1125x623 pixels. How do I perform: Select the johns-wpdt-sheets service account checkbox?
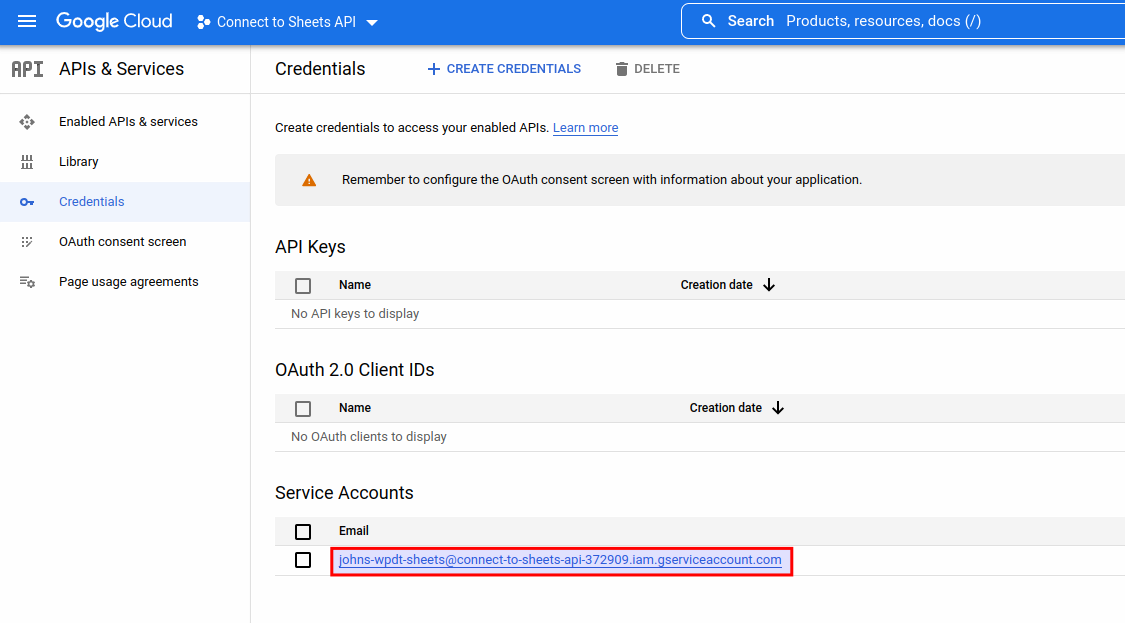(x=303, y=560)
